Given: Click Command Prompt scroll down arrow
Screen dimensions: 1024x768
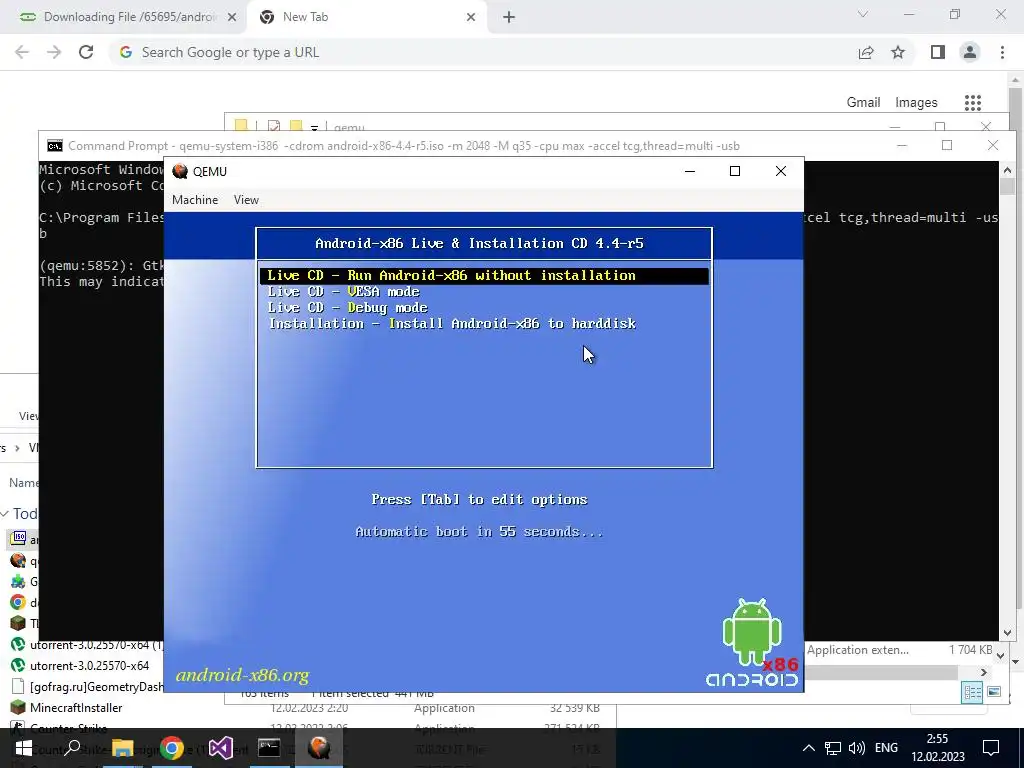Looking at the screenshot, I should pyautogui.click(x=1007, y=632).
